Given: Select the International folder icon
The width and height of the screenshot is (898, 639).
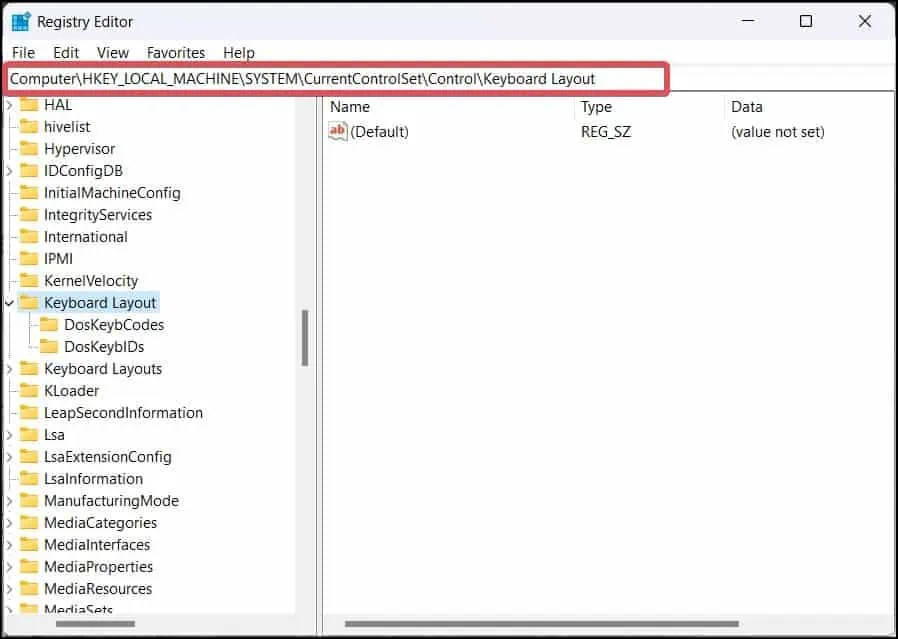Looking at the screenshot, I should (x=29, y=236).
